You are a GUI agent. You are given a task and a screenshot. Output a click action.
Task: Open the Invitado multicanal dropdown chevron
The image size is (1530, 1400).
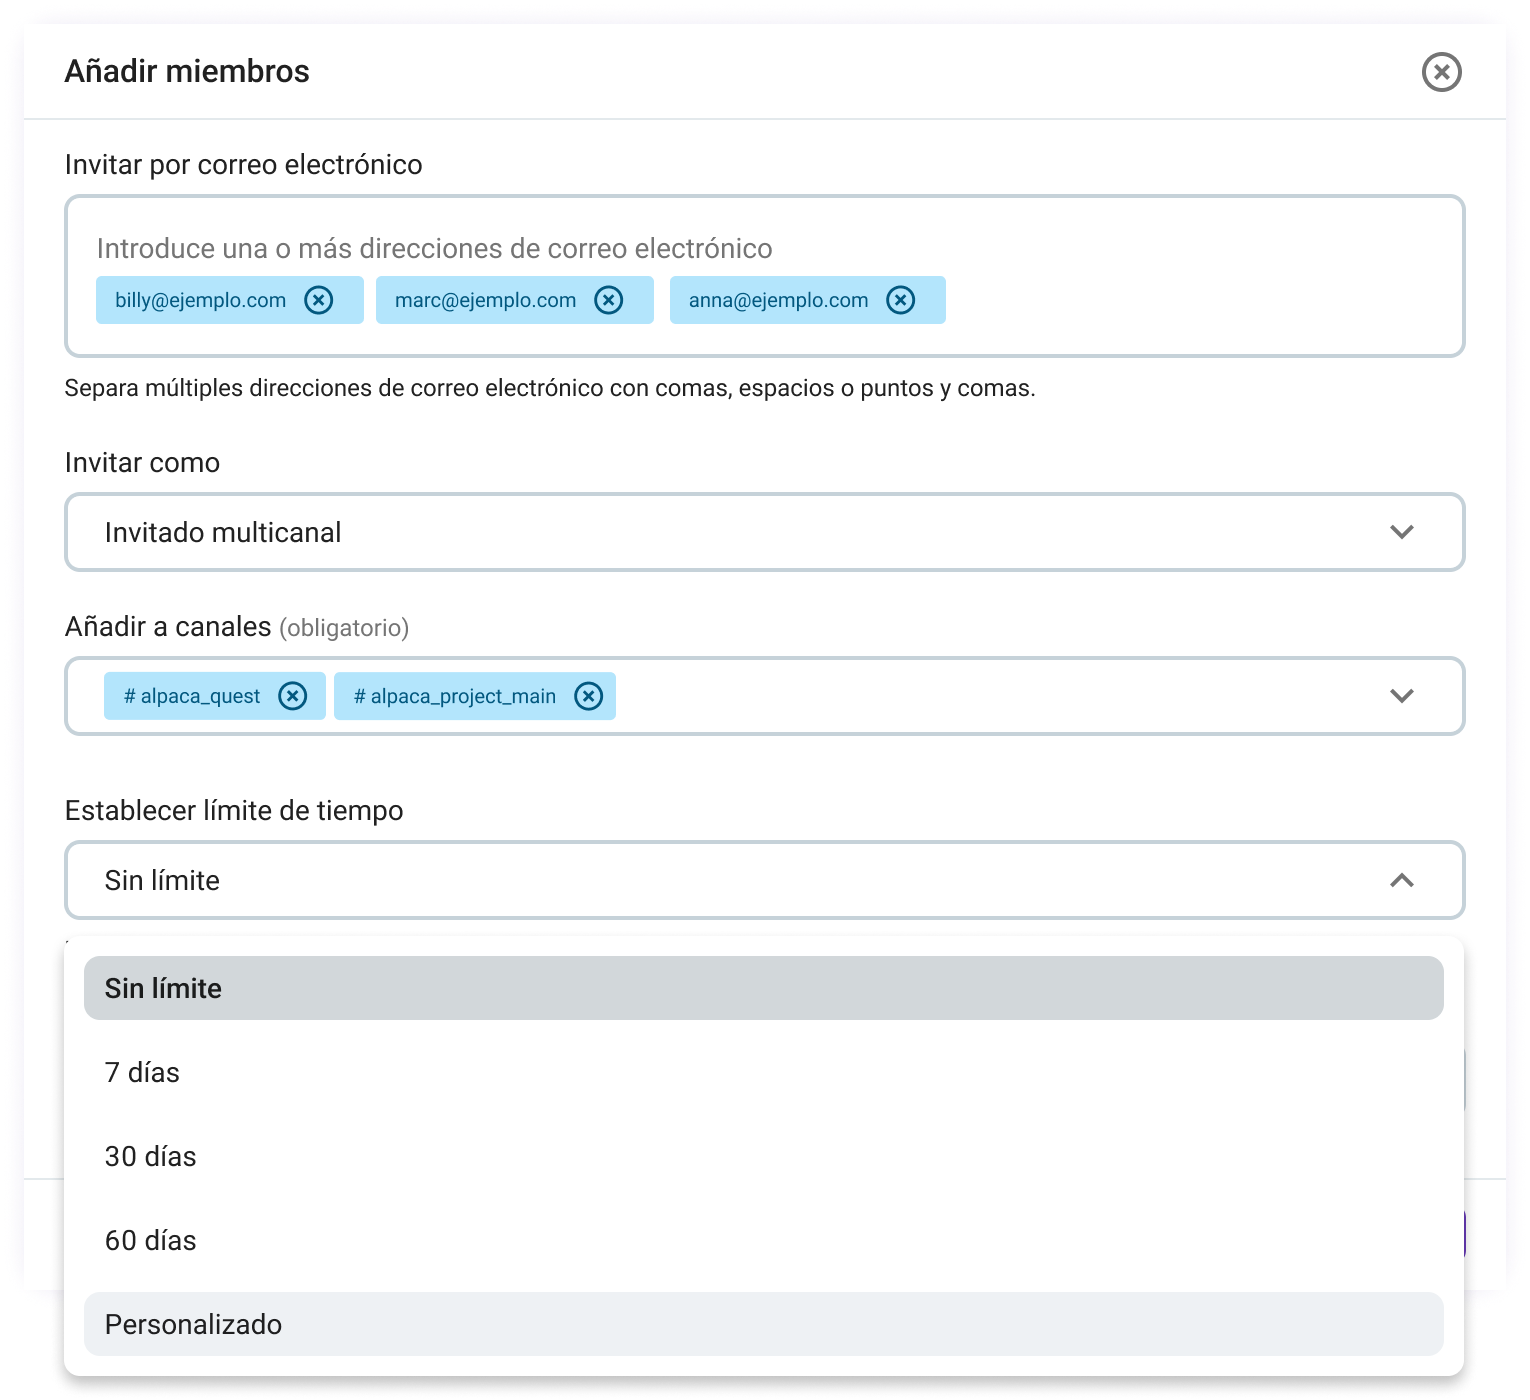point(1404,532)
